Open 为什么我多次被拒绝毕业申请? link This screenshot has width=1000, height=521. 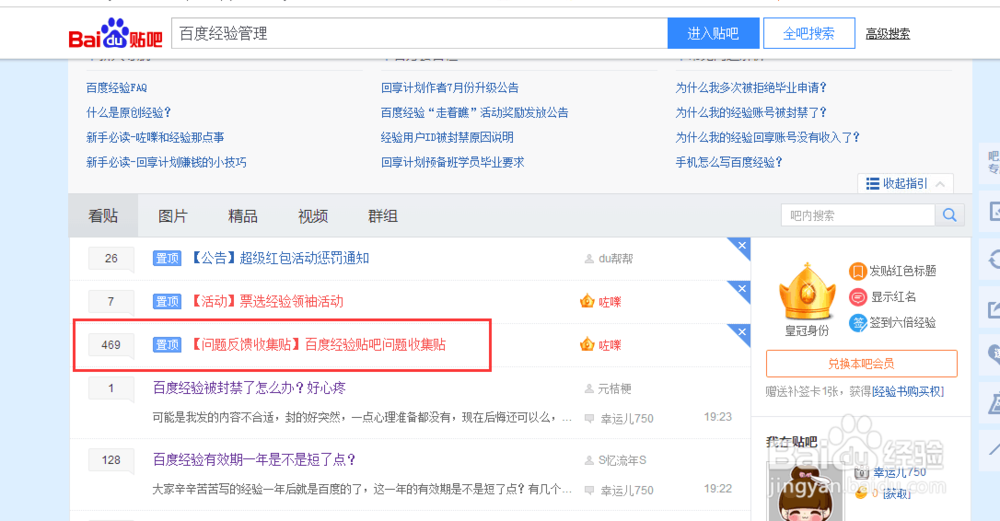click(751, 88)
